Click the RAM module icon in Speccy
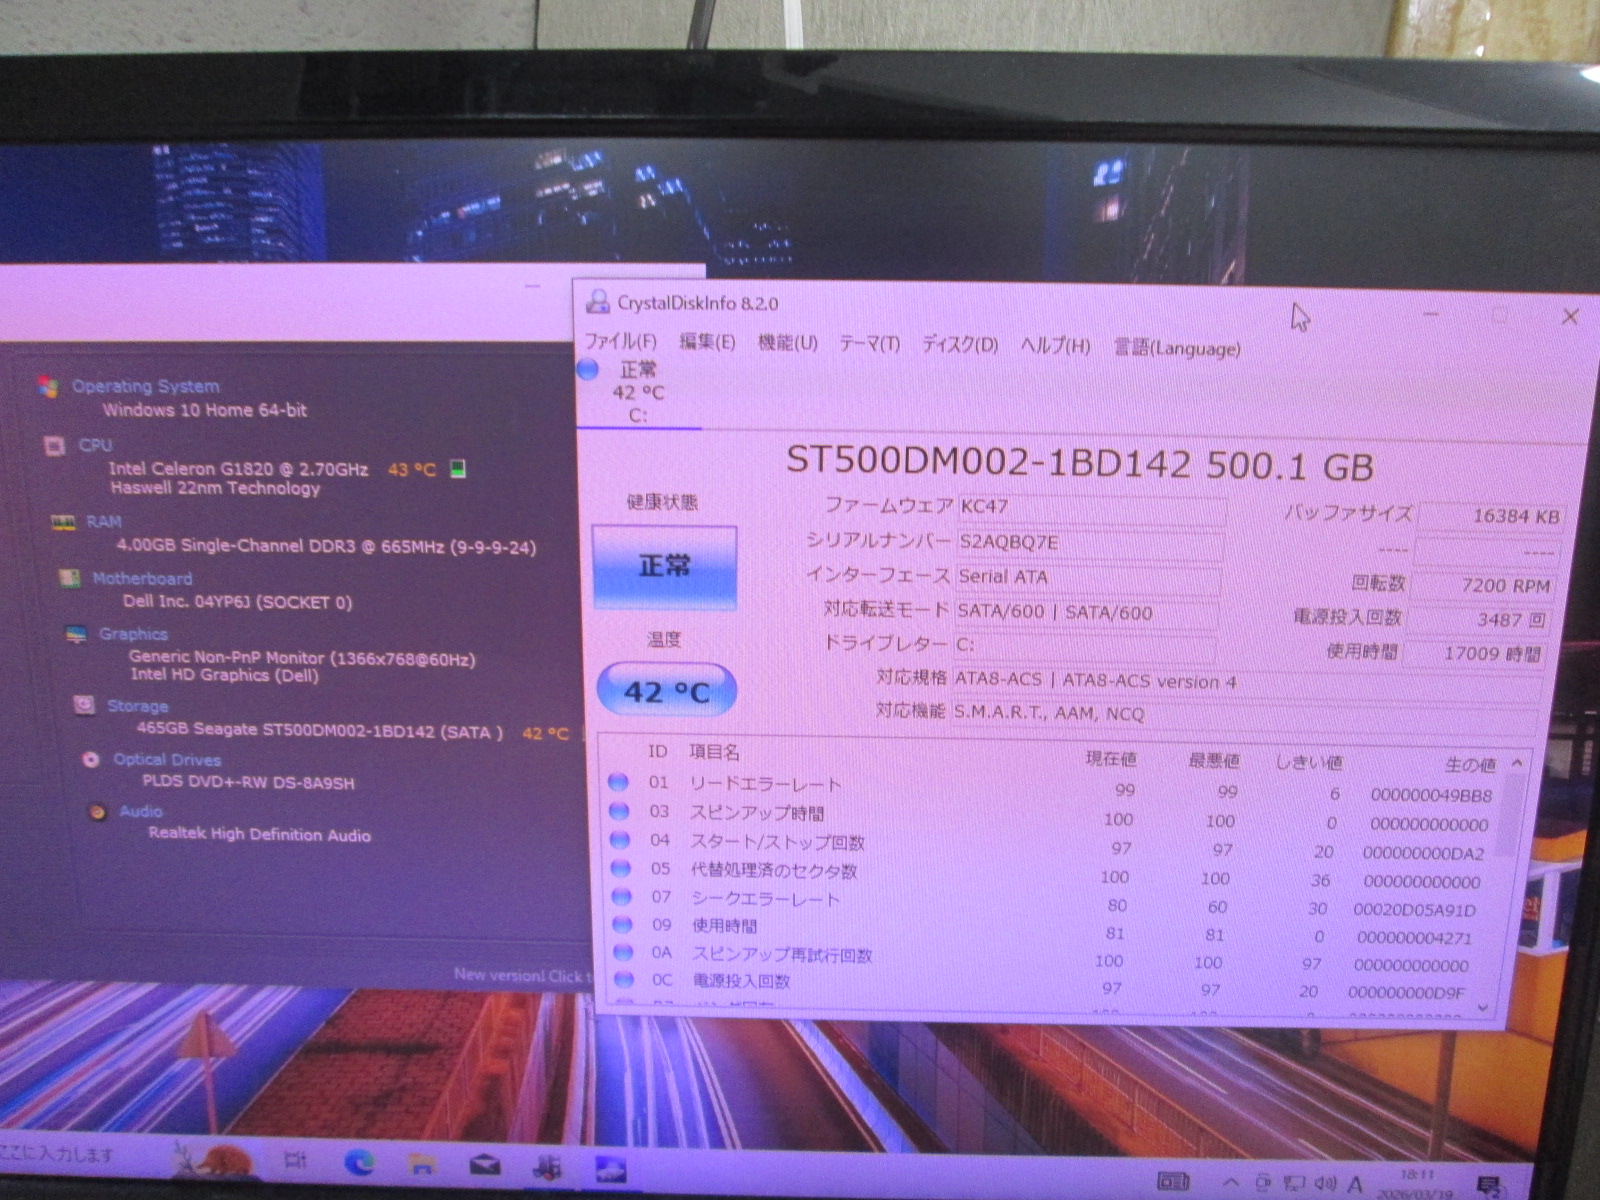Viewport: 1600px width, 1200px height. 63,522
